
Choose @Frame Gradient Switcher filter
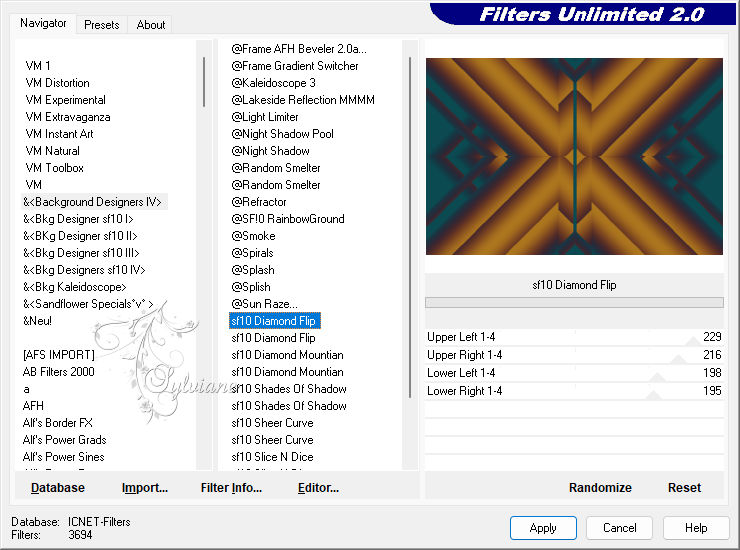point(295,66)
